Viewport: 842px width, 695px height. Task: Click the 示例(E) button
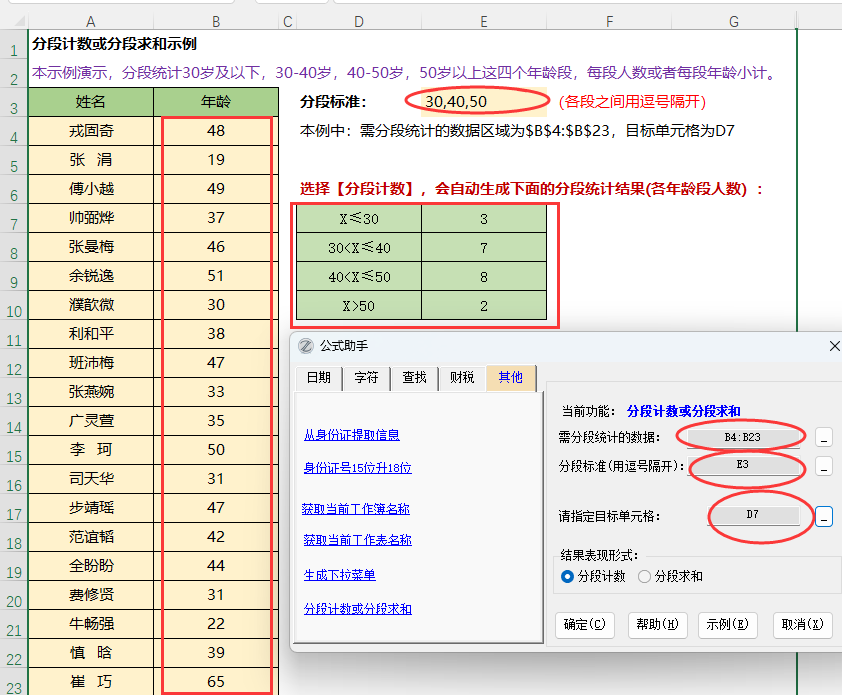727,624
